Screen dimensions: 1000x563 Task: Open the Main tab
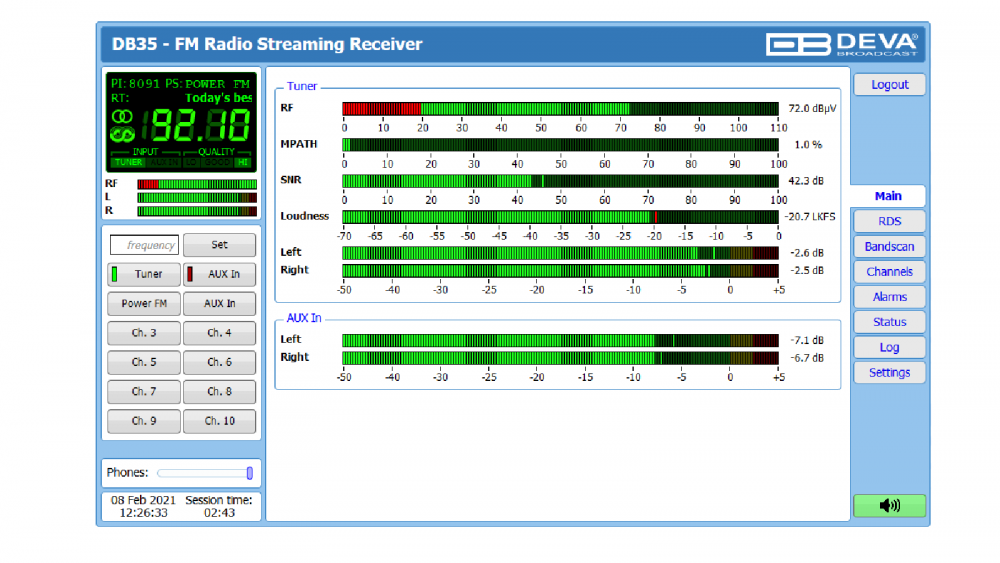tap(888, 196)
